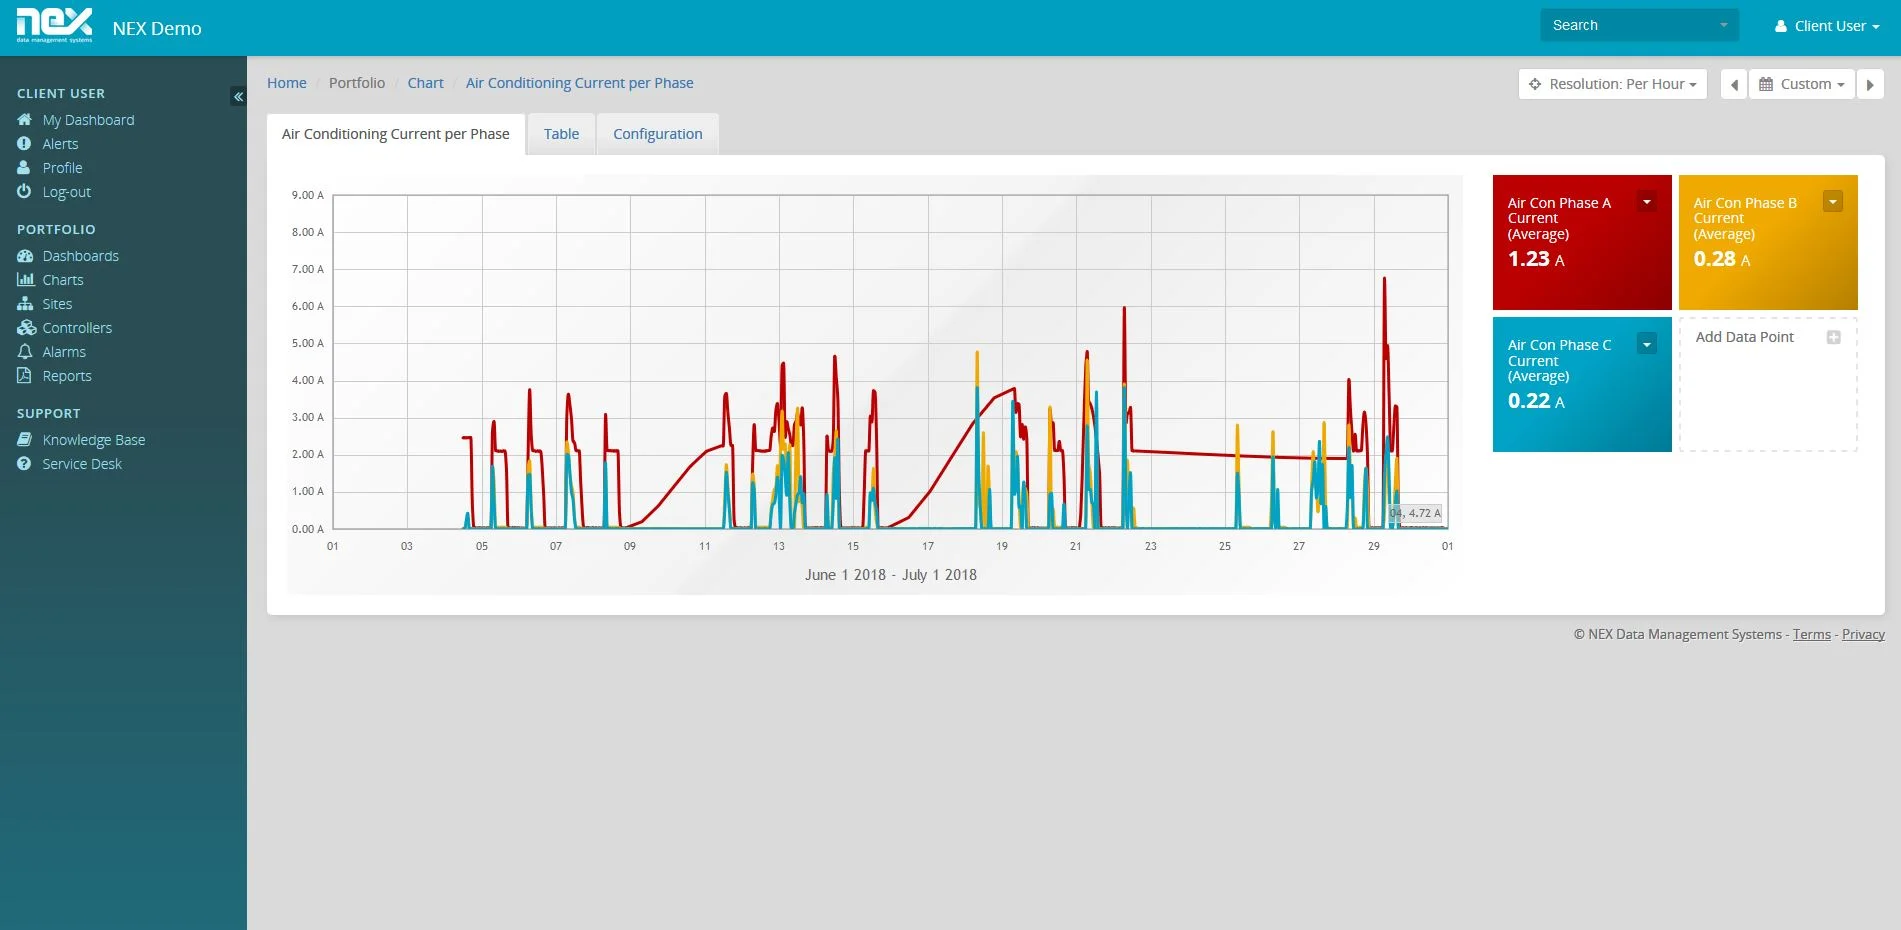Collapse the sidebar with double-chevron icon
Screen dimensions: 1901x930
pyautogui.click(x=238, y=96)
